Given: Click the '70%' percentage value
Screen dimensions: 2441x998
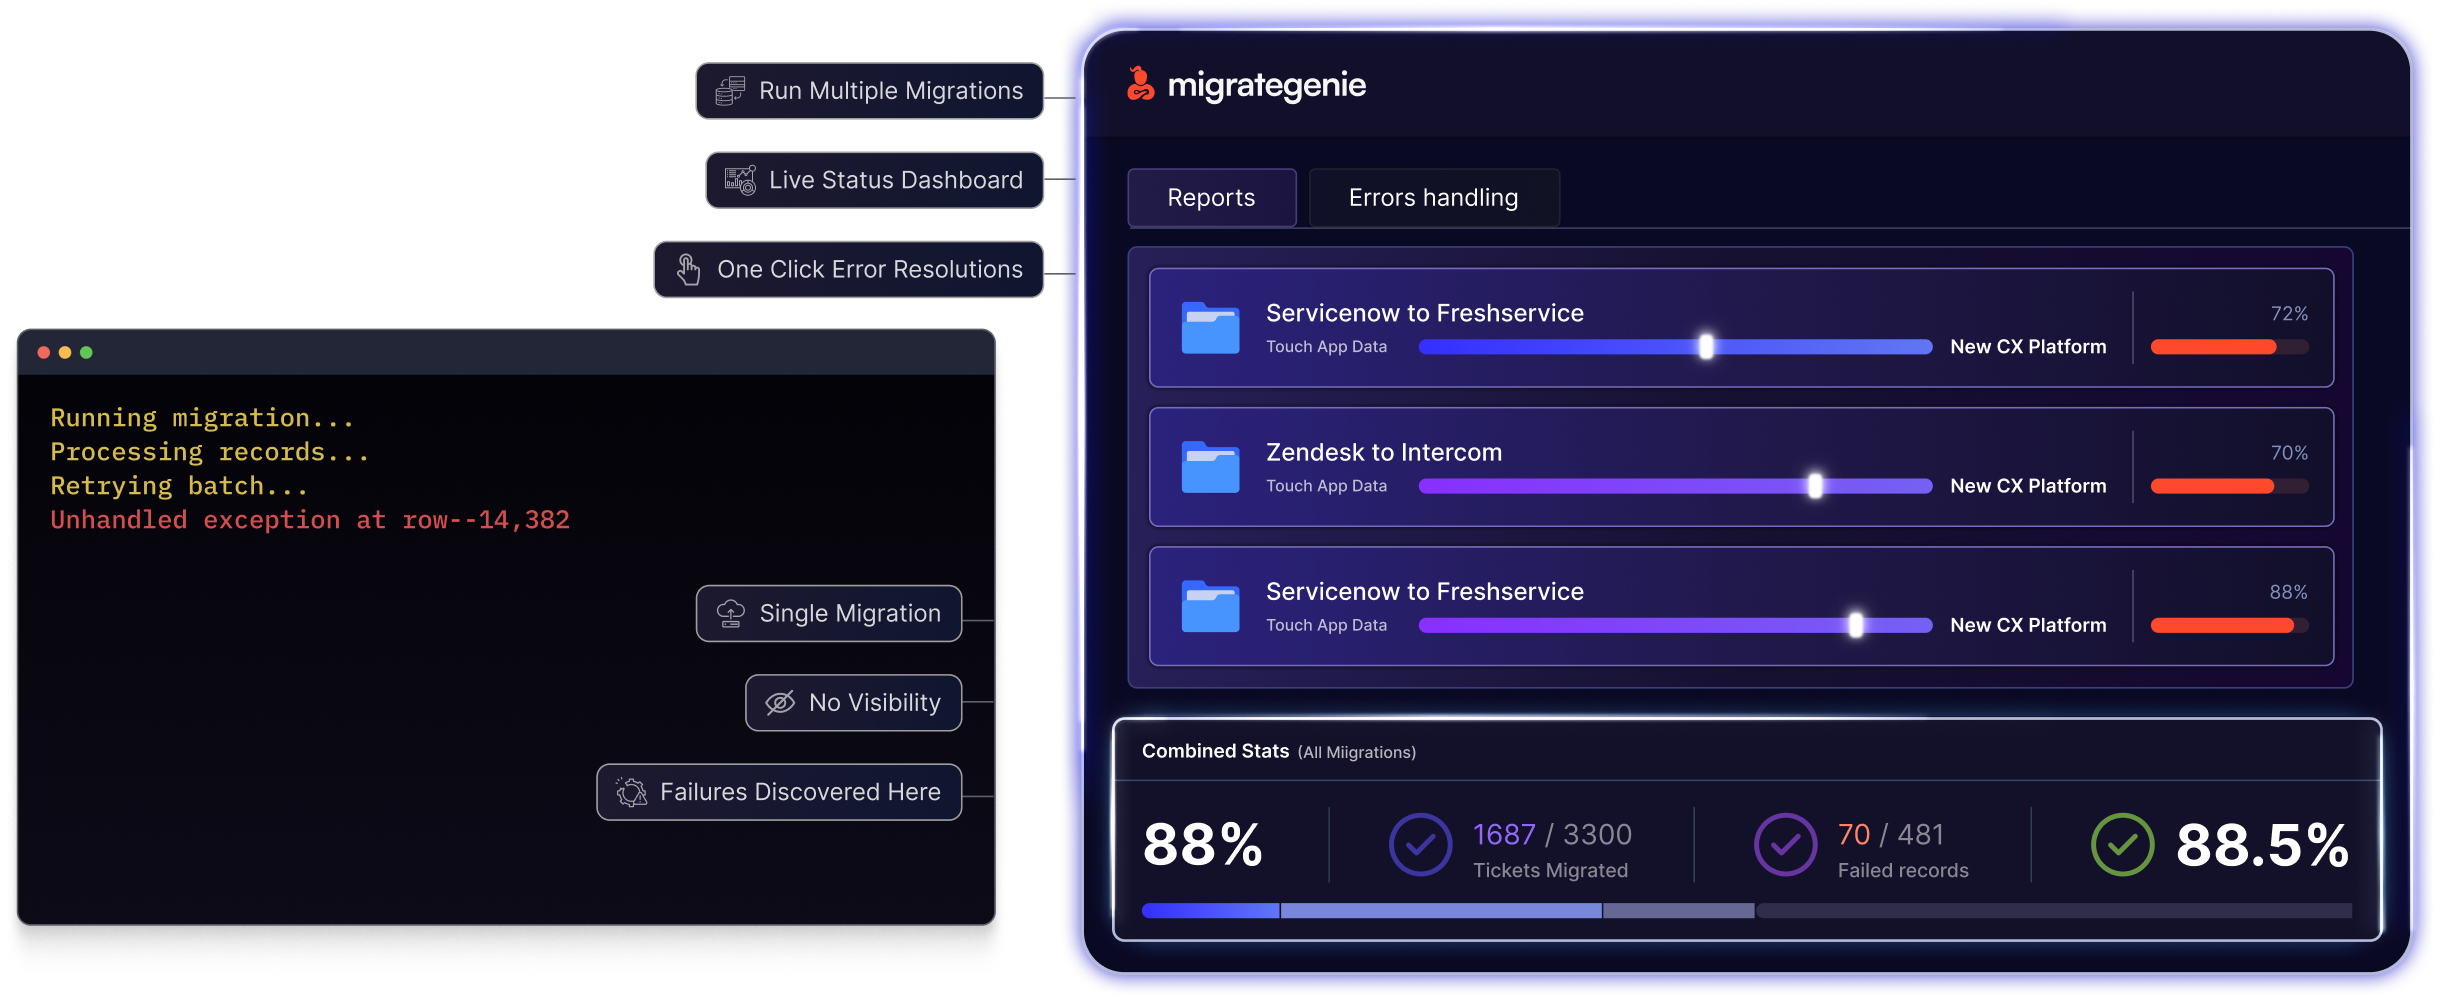Looking at the screenshot, I should click(2289, 453).
